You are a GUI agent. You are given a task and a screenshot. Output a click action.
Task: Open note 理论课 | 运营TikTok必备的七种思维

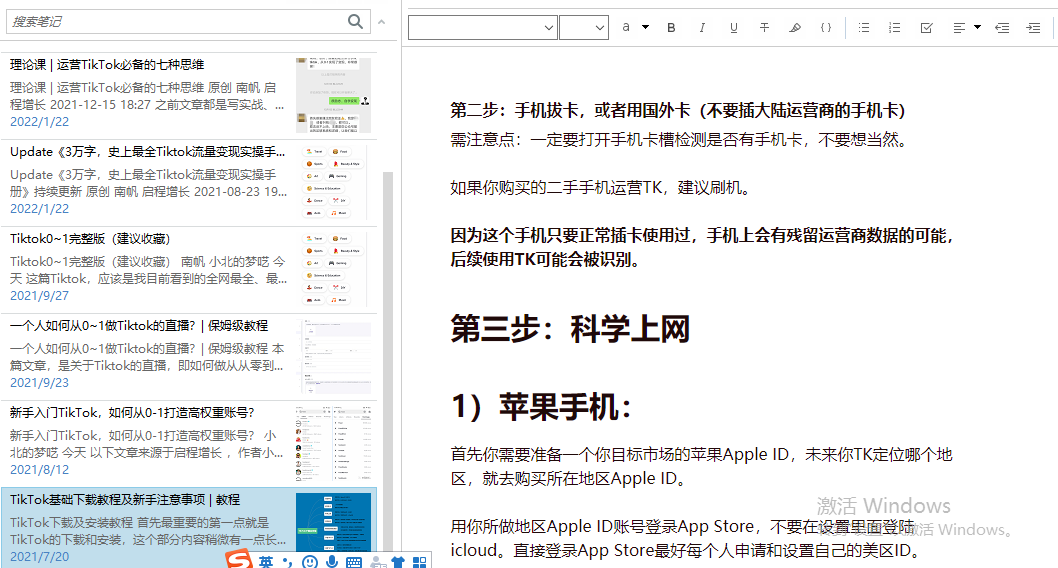pos(189,96)
